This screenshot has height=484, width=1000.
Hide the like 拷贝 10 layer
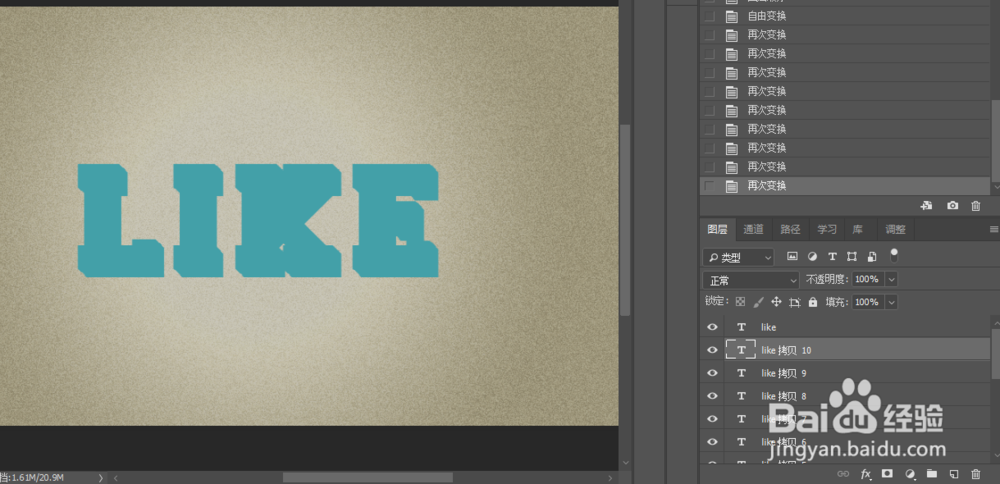tap(712, 350)
